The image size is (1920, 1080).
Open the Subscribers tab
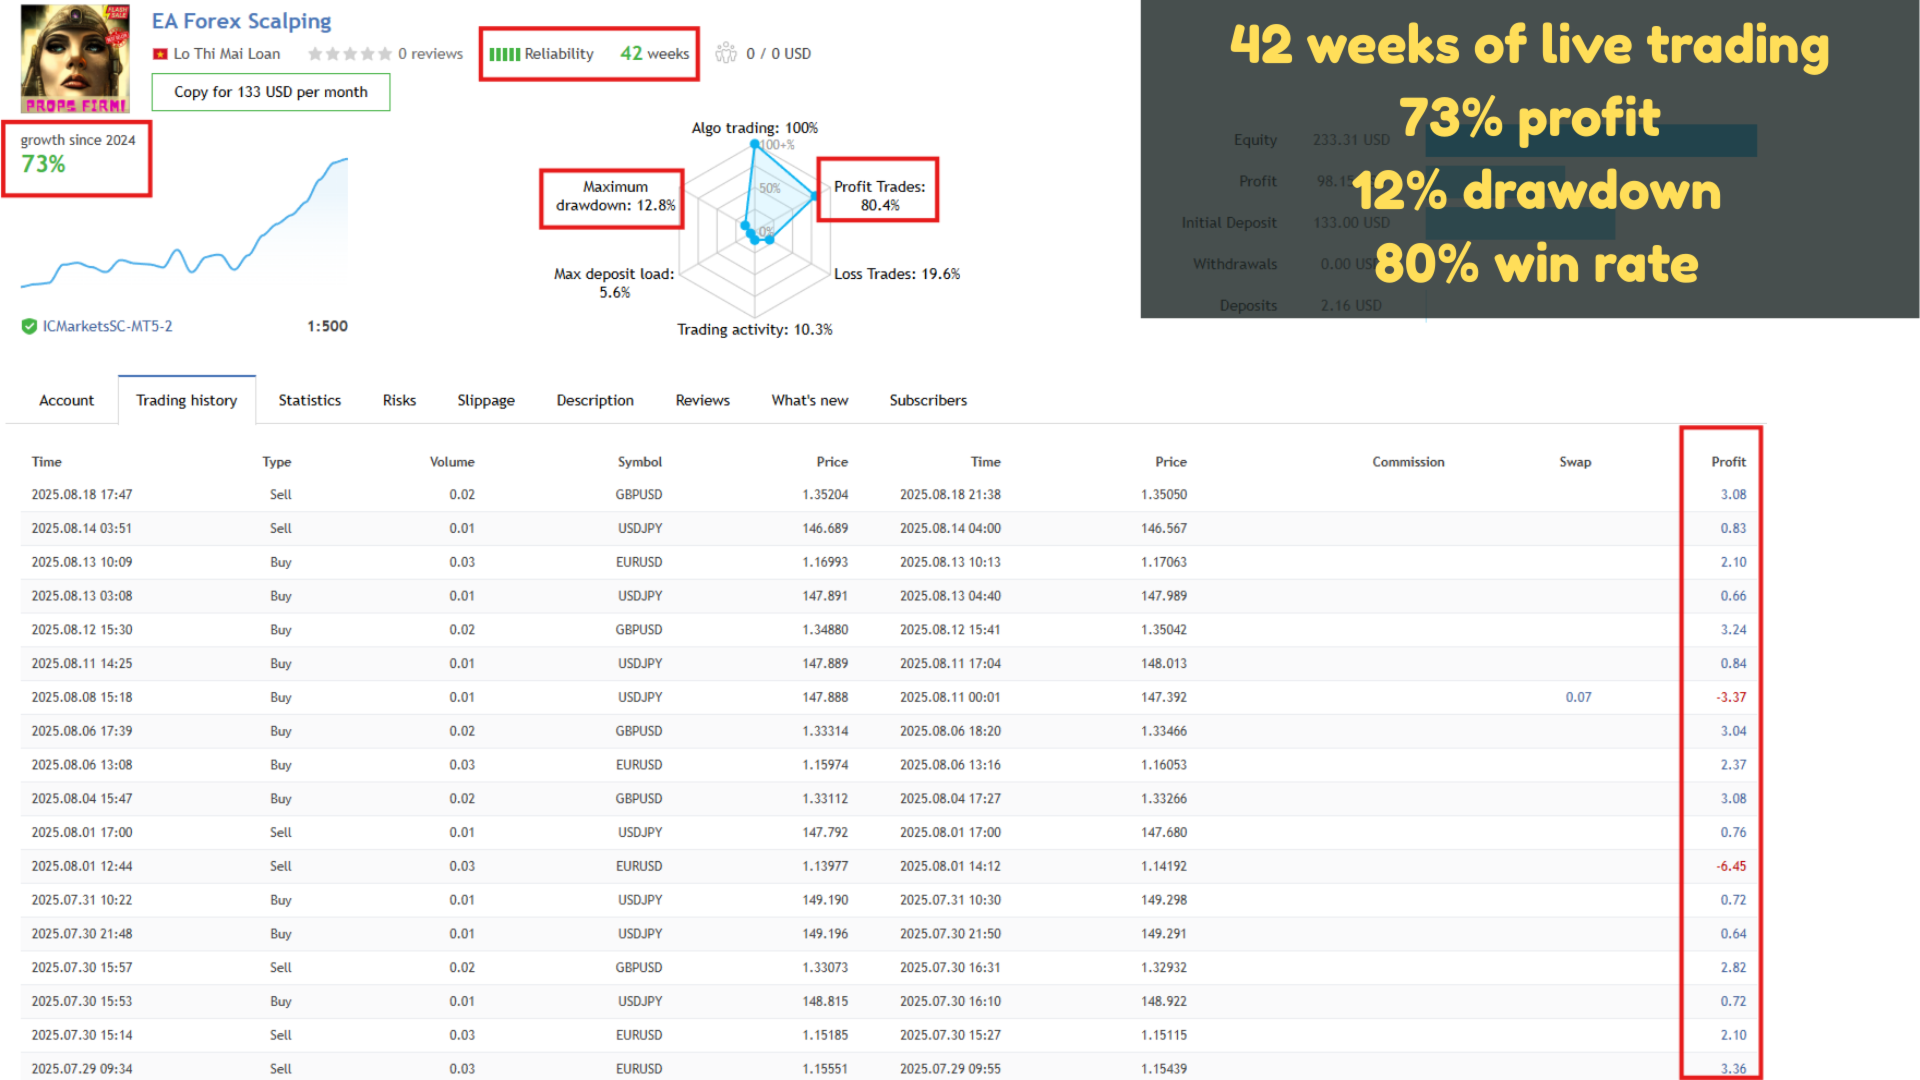[x=928, y=400]
